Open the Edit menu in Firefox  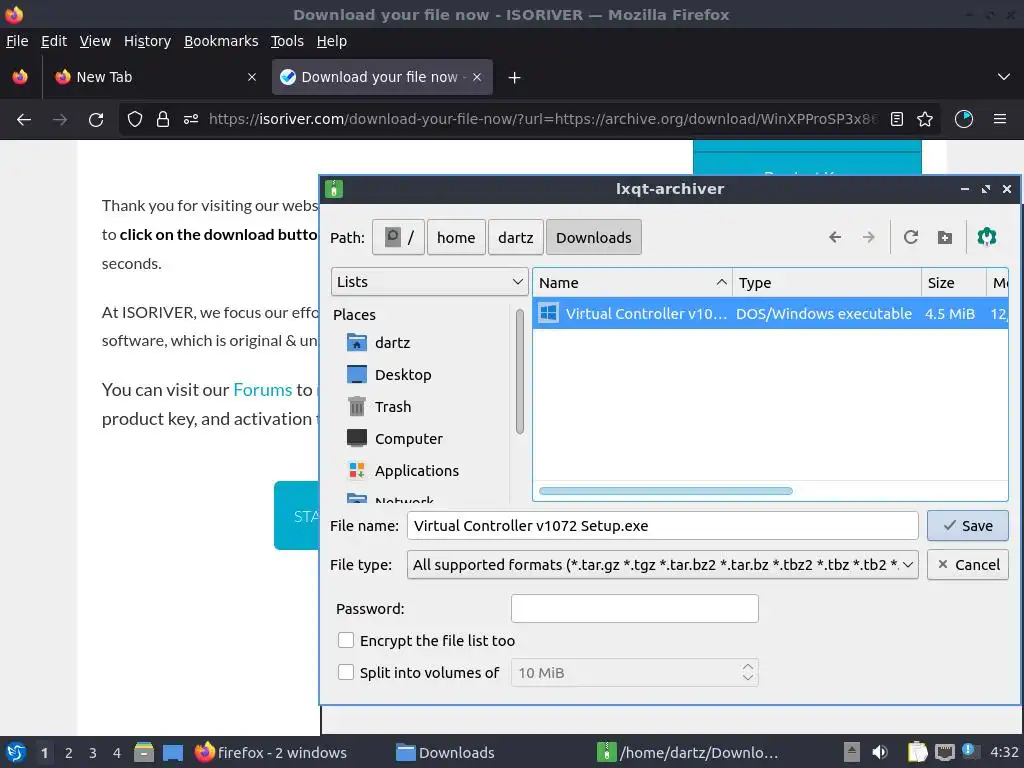(x=54, y=41)
